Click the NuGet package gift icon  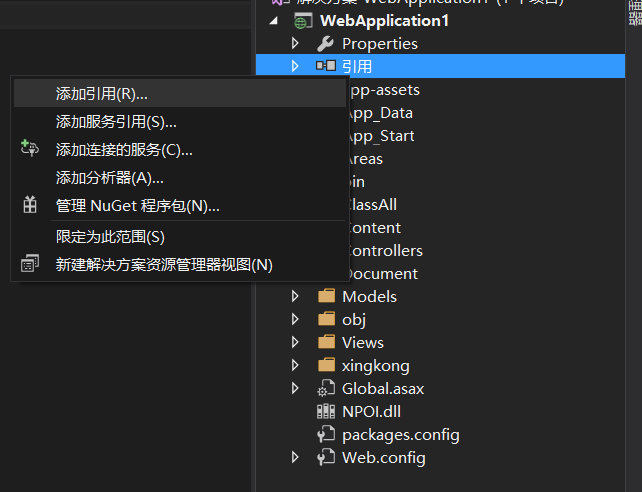click(30, 205)
